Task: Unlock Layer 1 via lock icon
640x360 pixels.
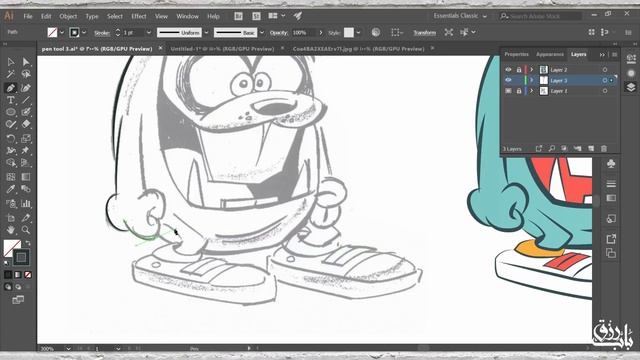Action: tap(519, 91)
